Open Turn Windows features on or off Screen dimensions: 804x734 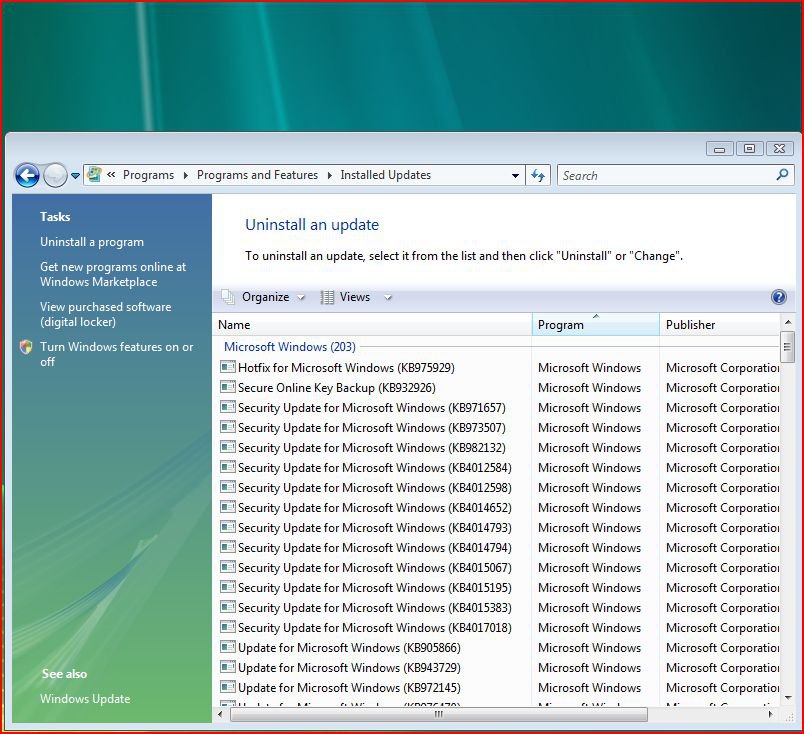pos(117,354)
